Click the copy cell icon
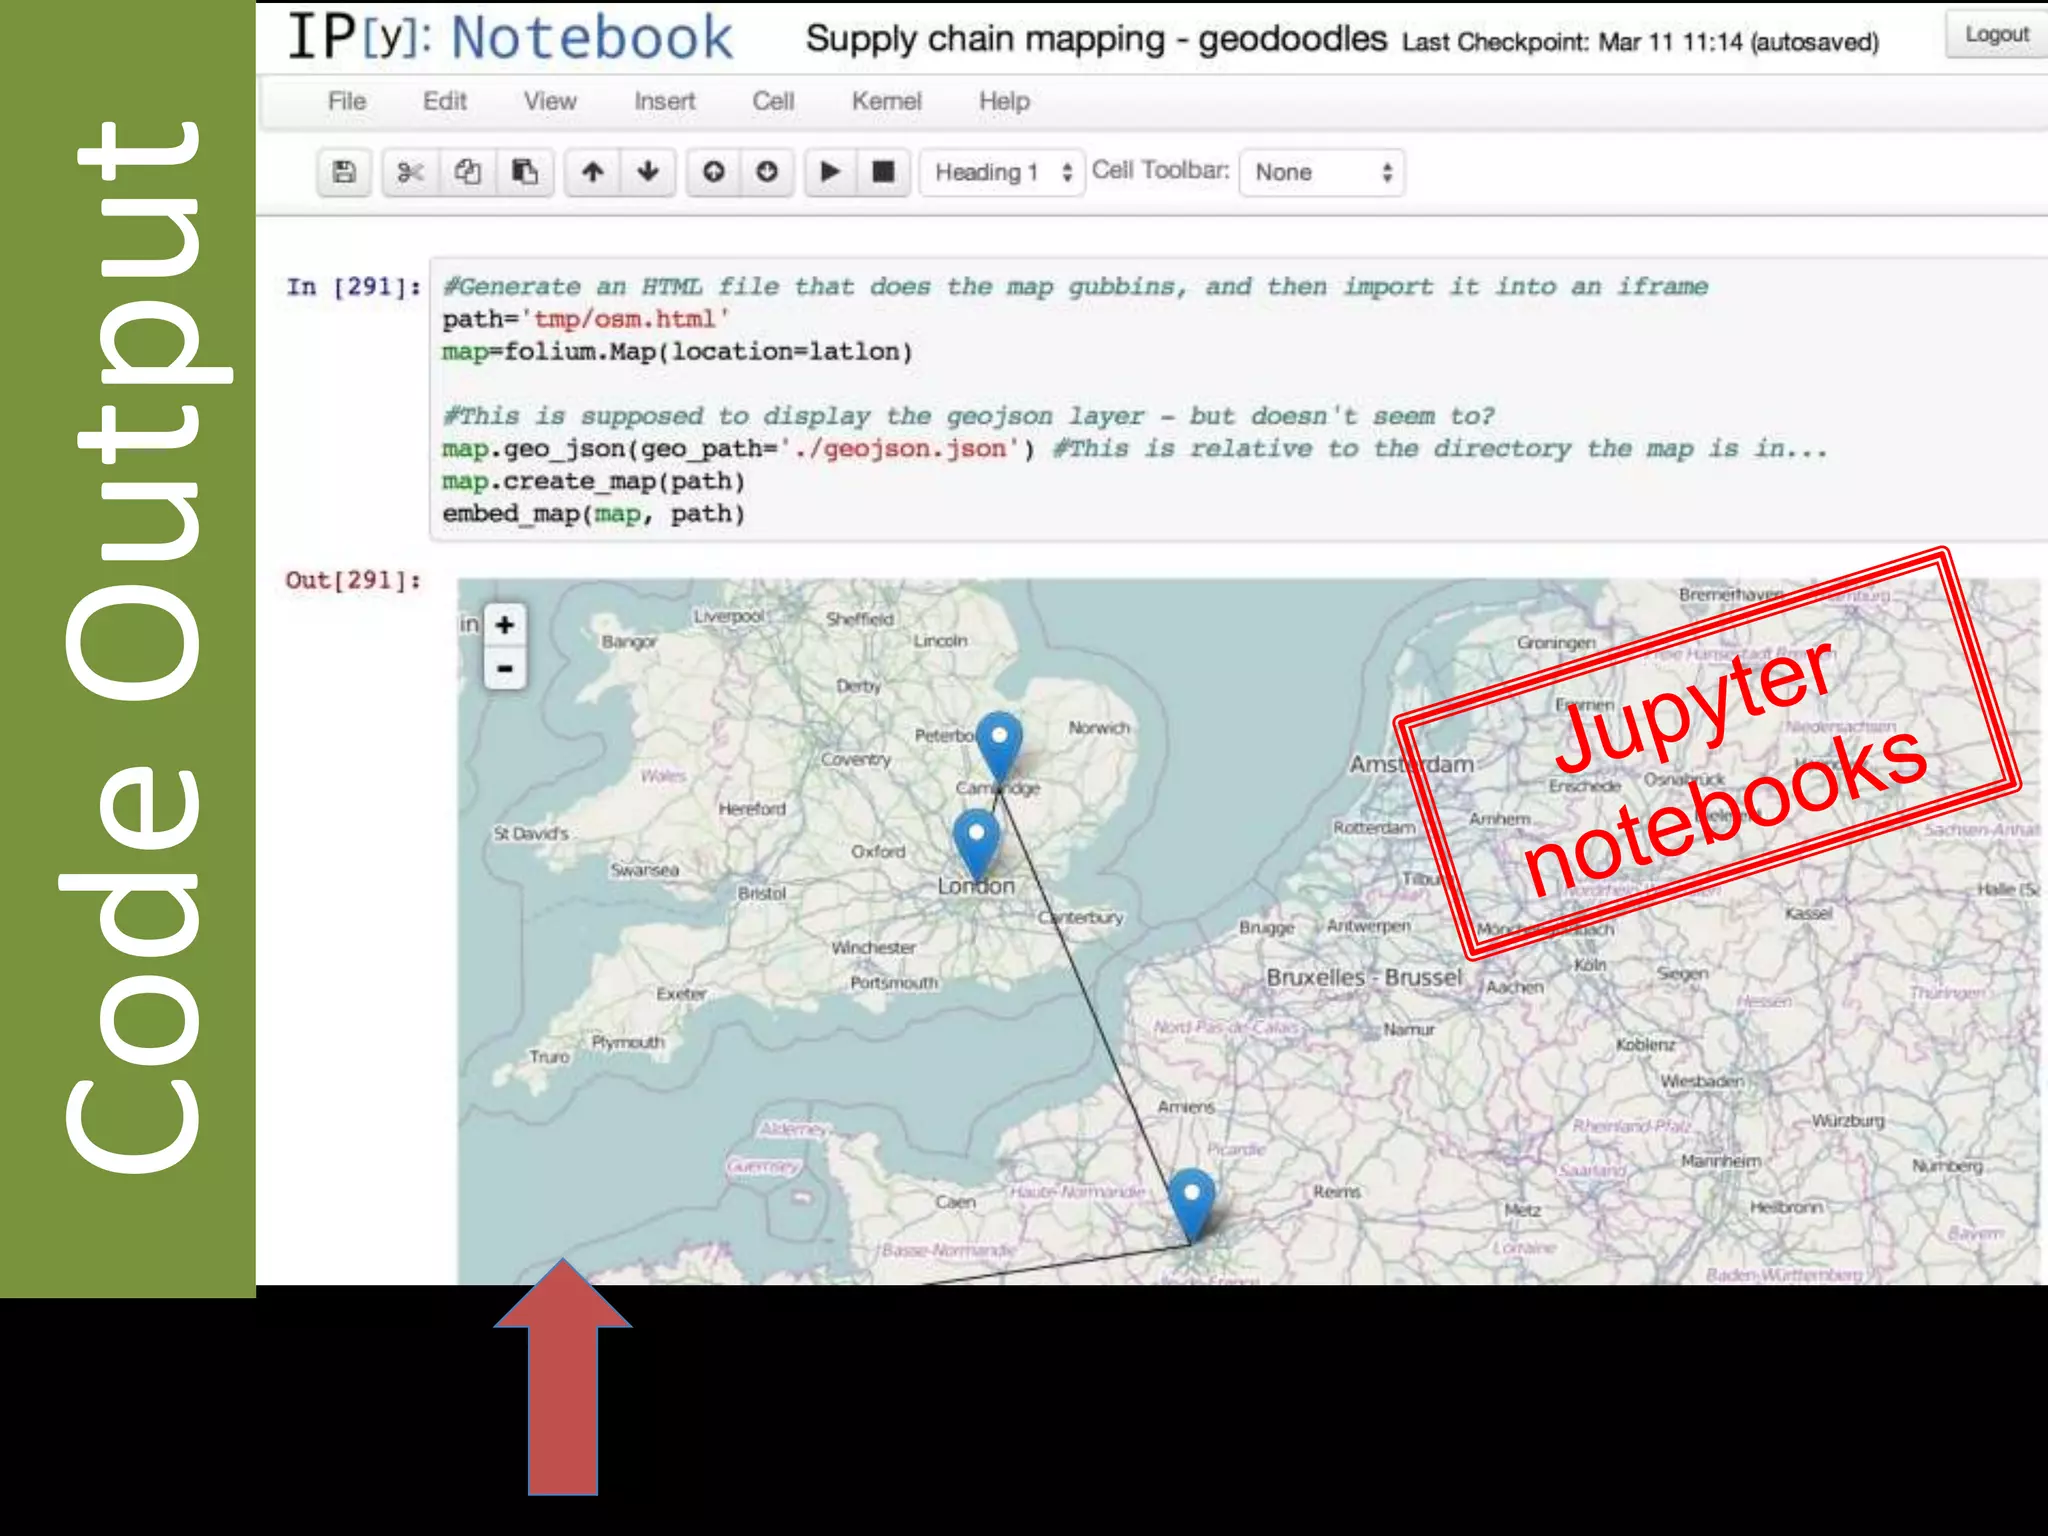The height and width of the screenshot is (1536, 2048). (x=467, y=172)
